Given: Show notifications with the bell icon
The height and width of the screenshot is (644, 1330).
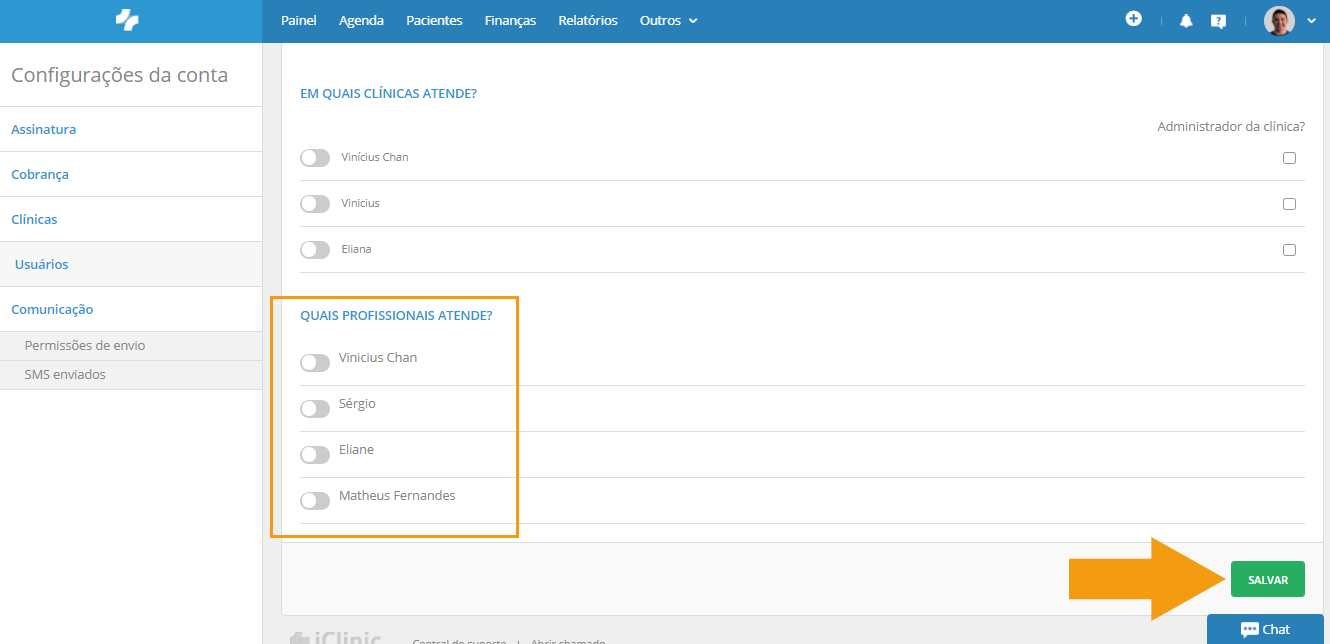Looking at the screenshot, I should 1186,20.
